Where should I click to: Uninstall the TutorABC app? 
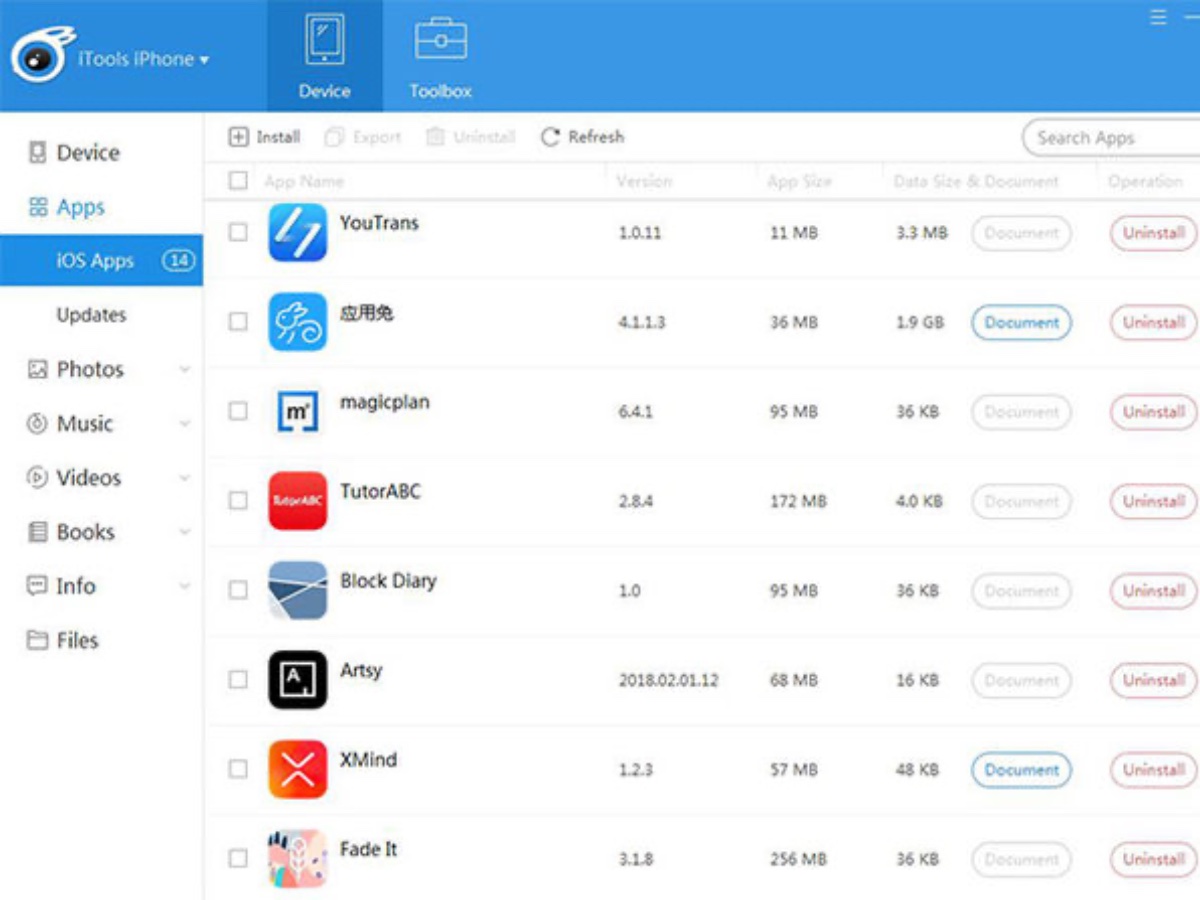pos(1154,501)
